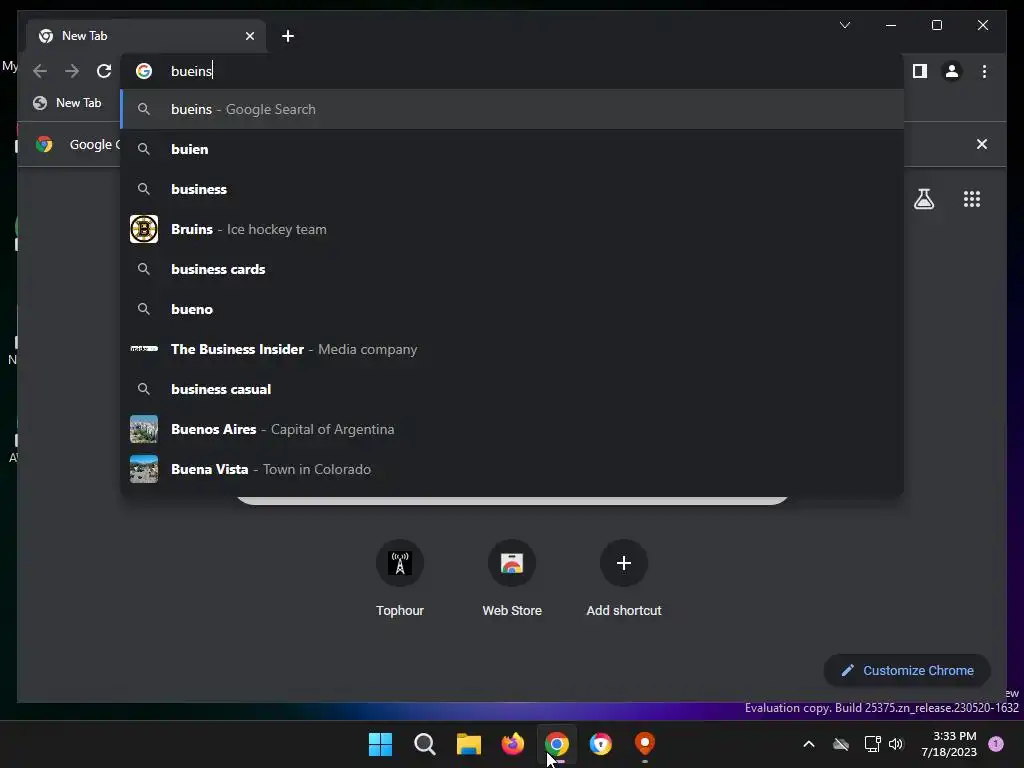Open notification center badge
Image resolution: width=1024 pixels, height=768 pixels.
[996, 744]
